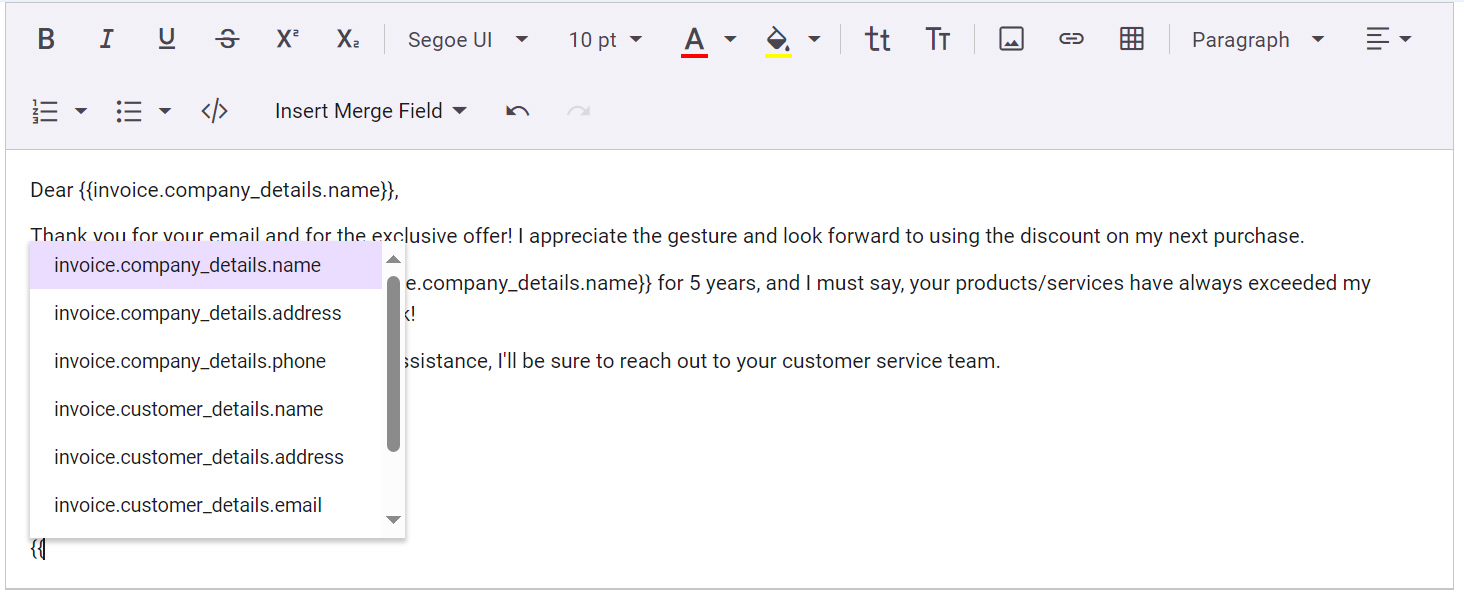Click the create table icon

click(x=1131, y=40)
